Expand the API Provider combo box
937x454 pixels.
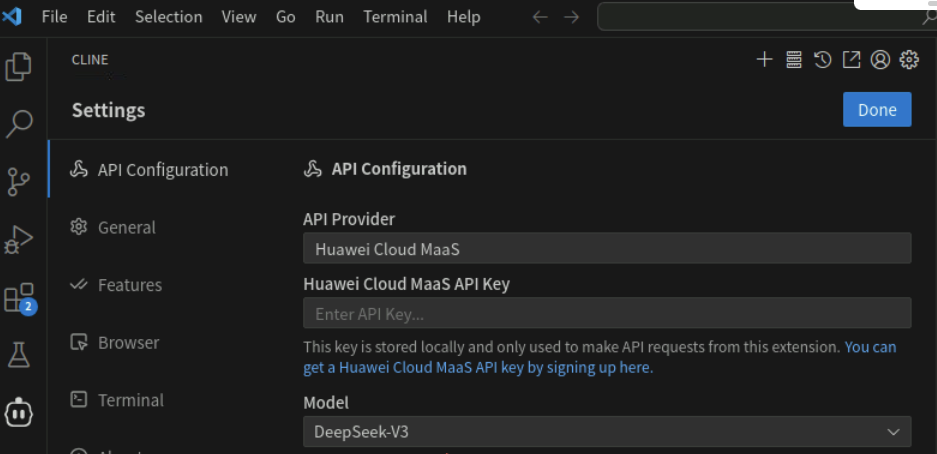(606, 248)
